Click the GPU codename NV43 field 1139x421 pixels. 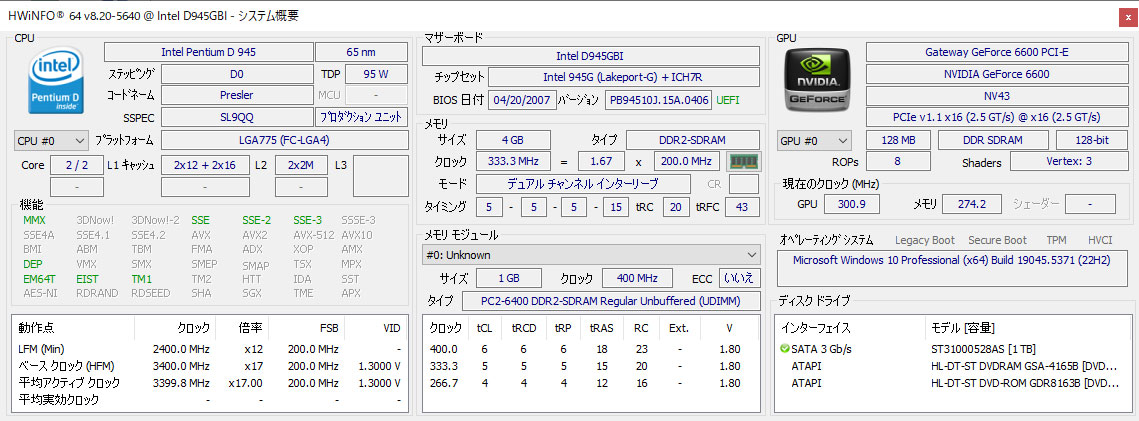coord(997,96)
